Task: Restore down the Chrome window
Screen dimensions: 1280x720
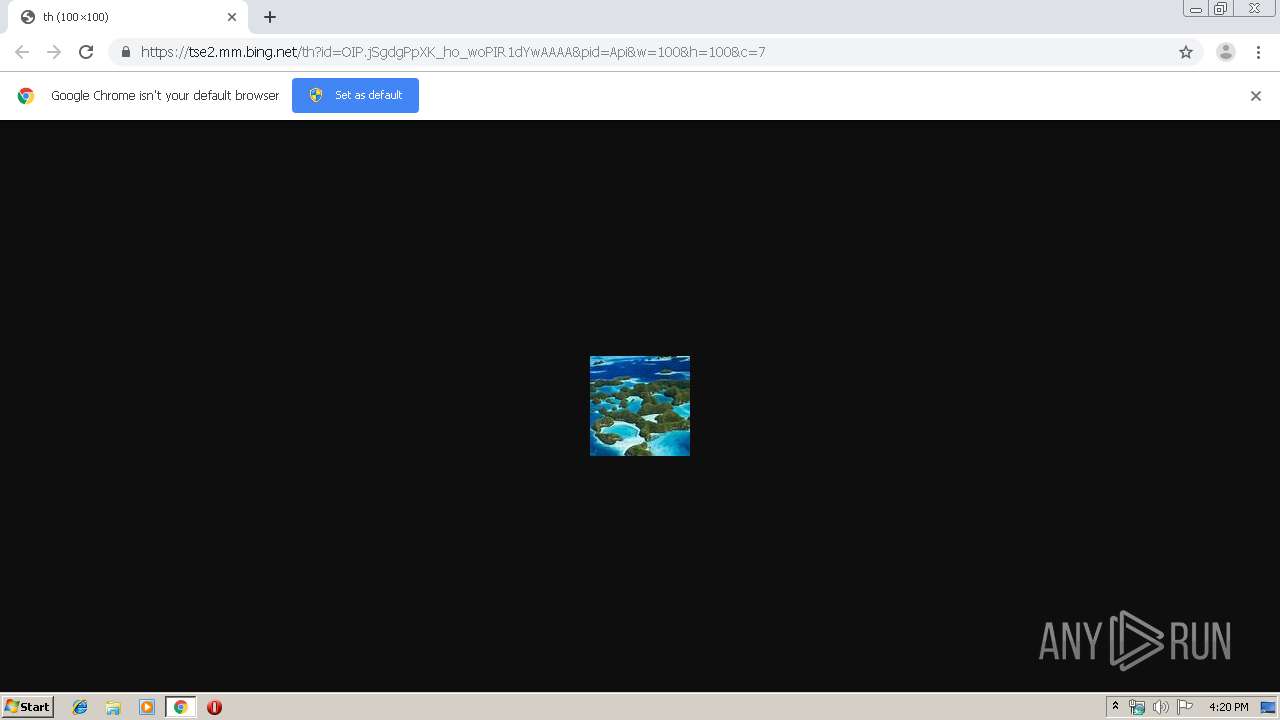Action: pyautogui.click(x=1221, y=9)
